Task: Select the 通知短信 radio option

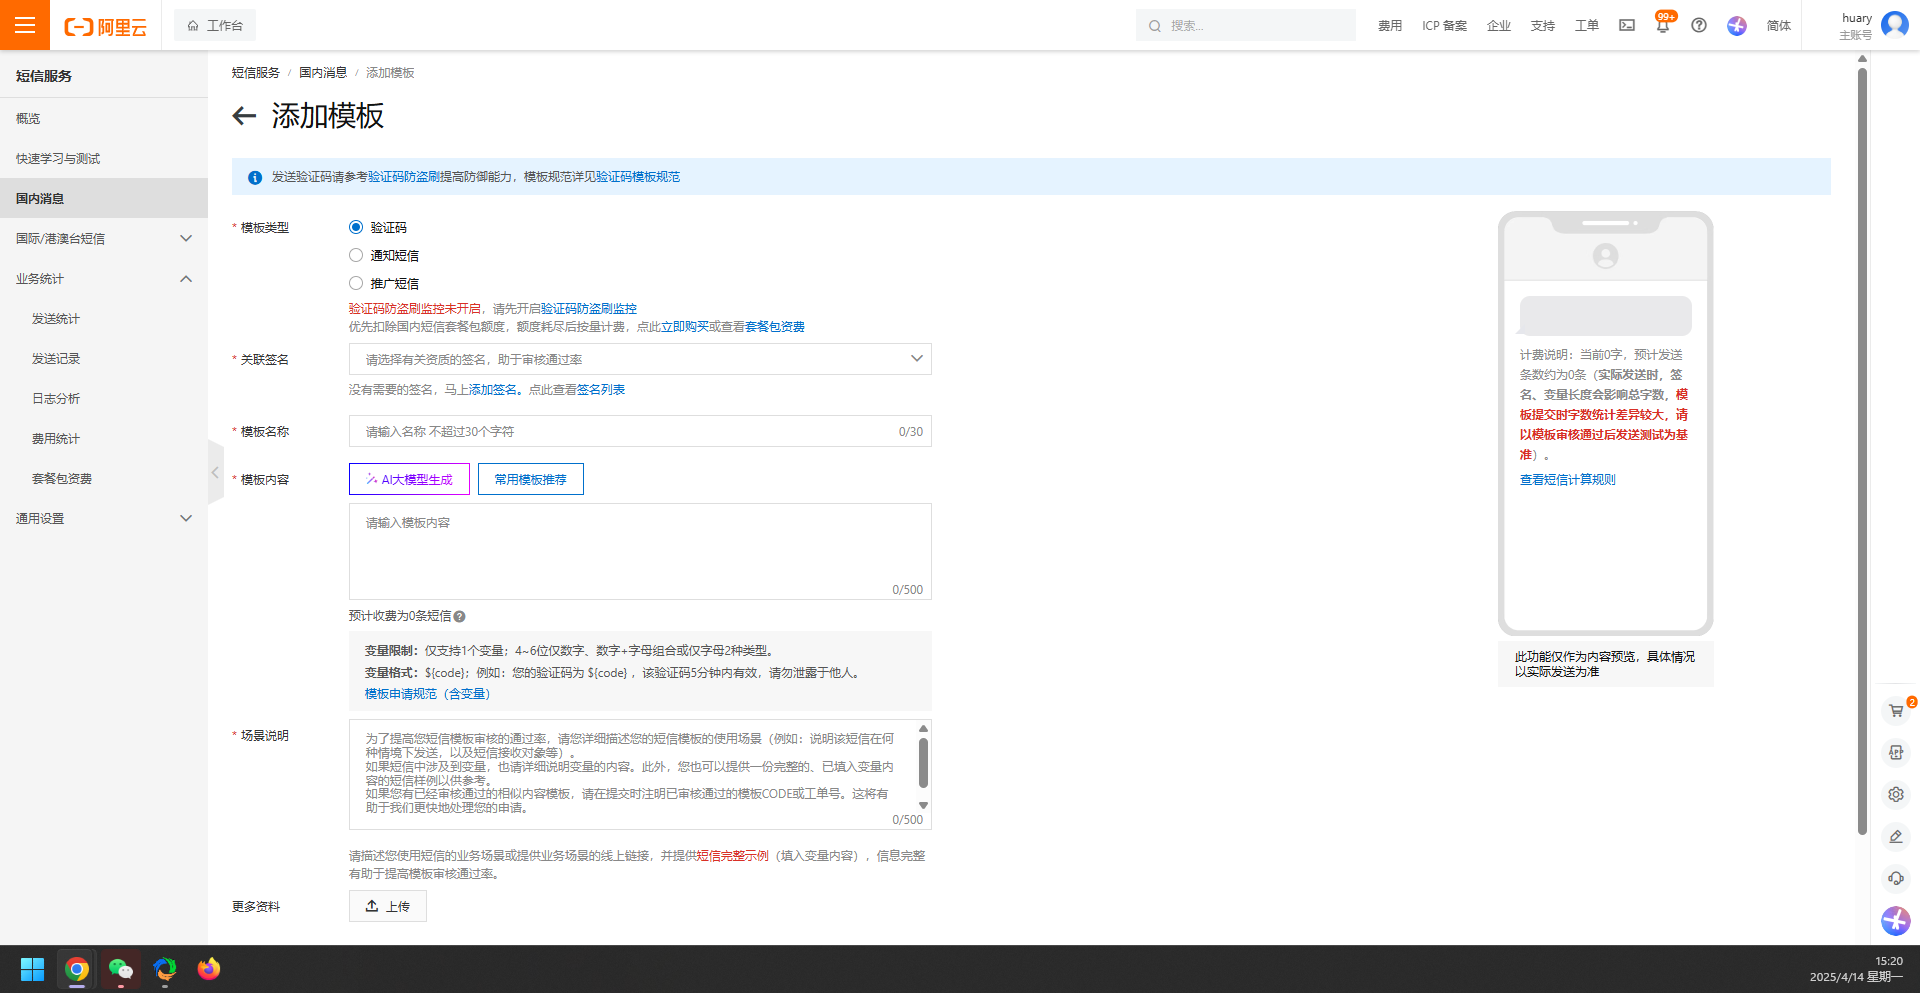Action: pyautogui.click(x=356, y=256)
